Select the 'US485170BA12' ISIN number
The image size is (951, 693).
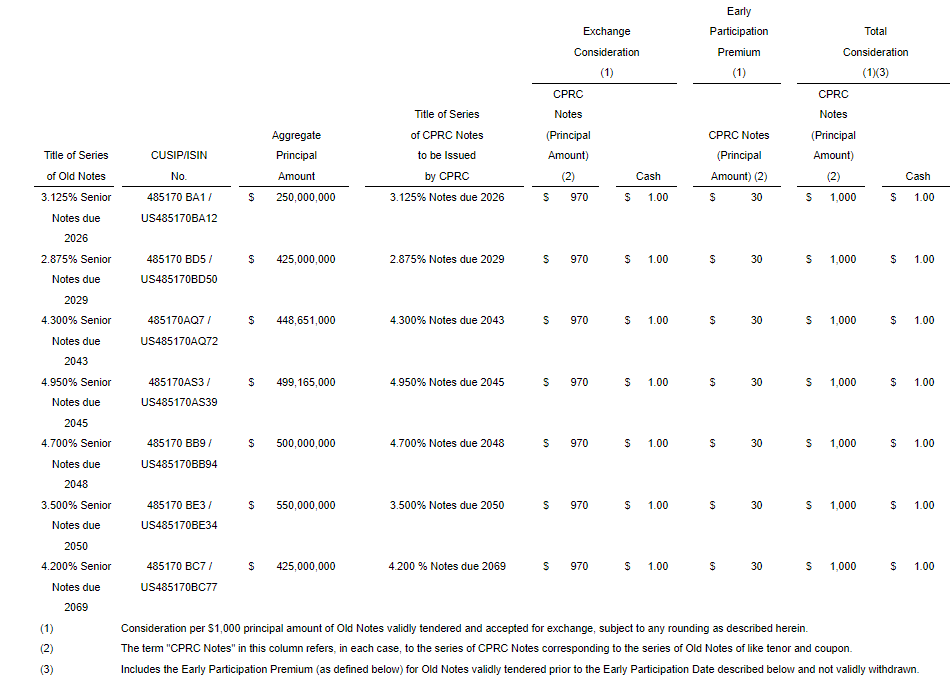[x=179, y=218]
